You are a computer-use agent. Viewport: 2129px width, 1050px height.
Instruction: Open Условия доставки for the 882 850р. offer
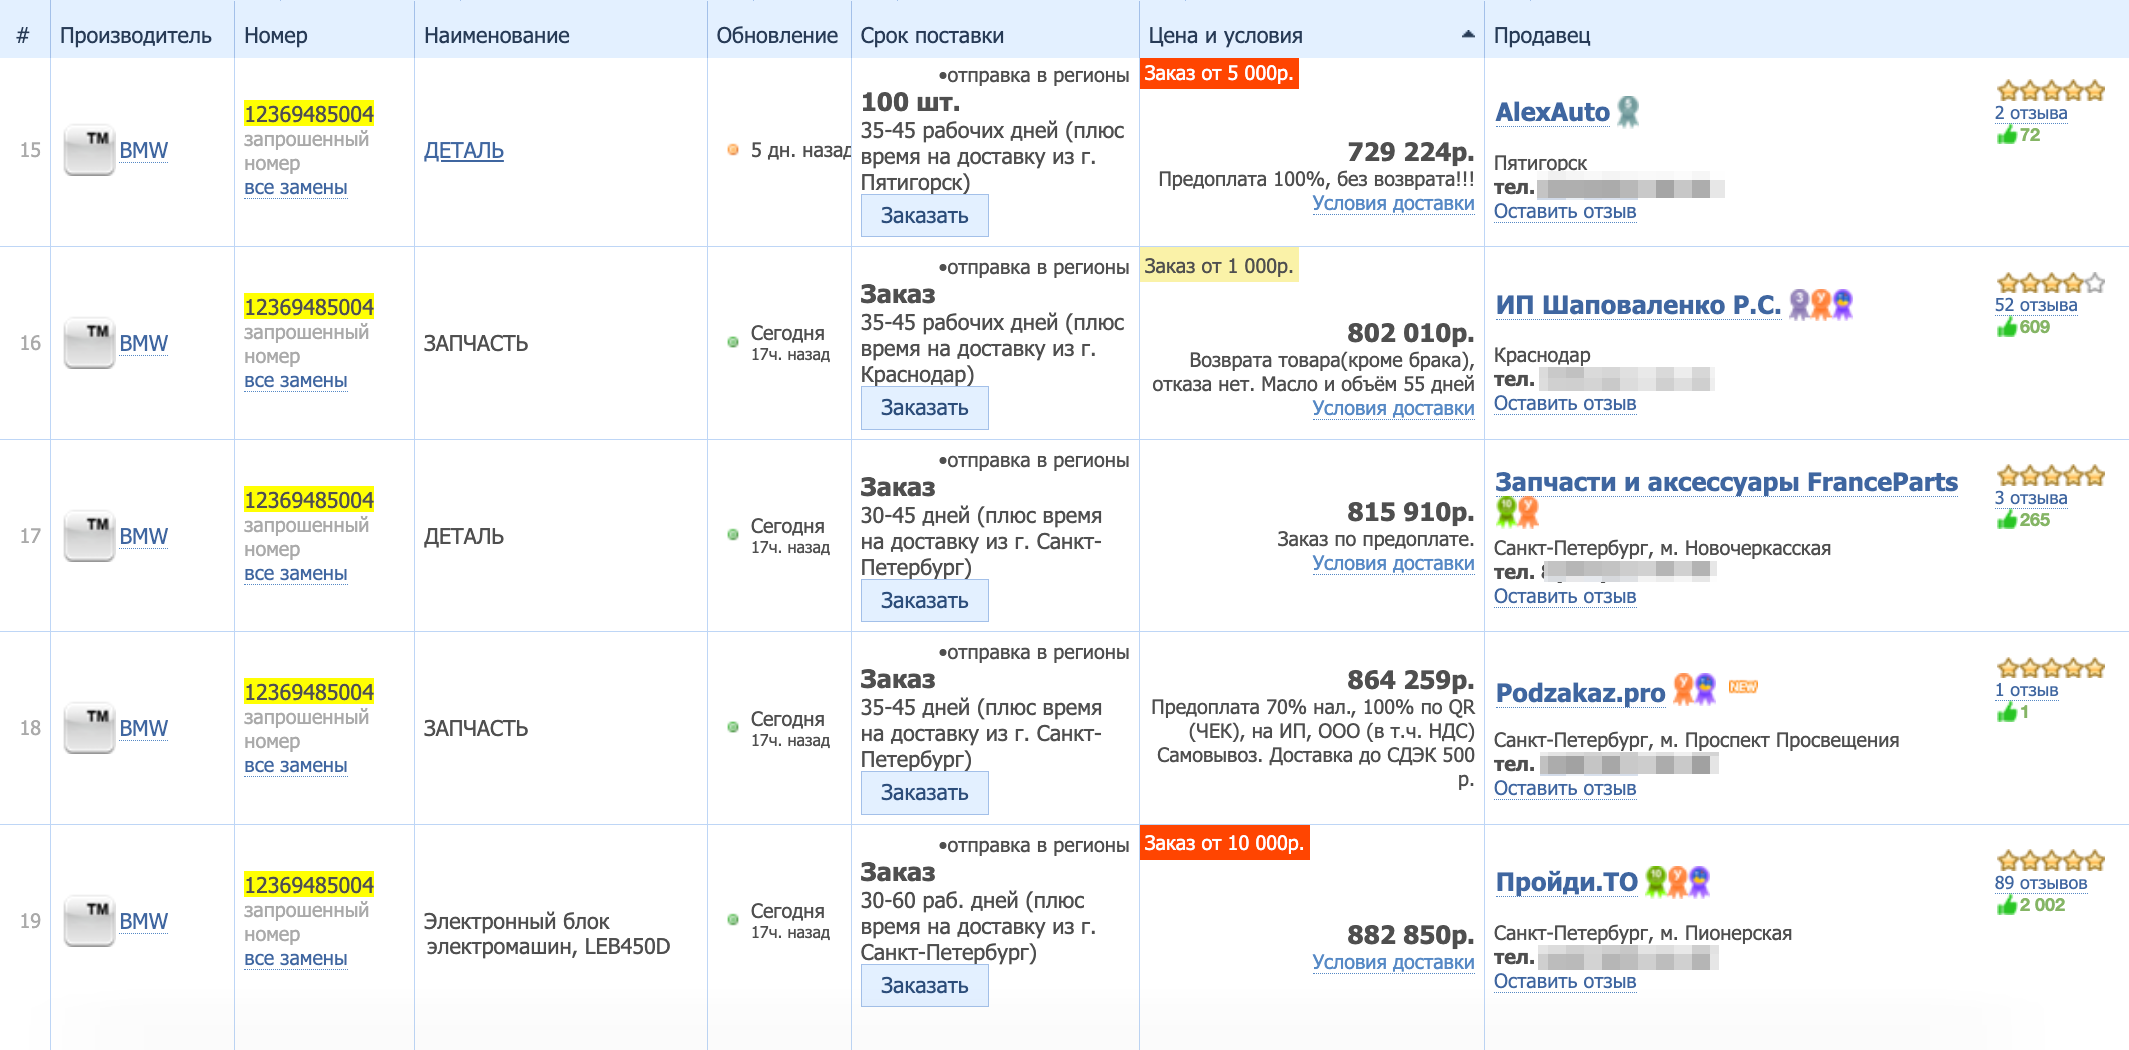[1393, 962]
